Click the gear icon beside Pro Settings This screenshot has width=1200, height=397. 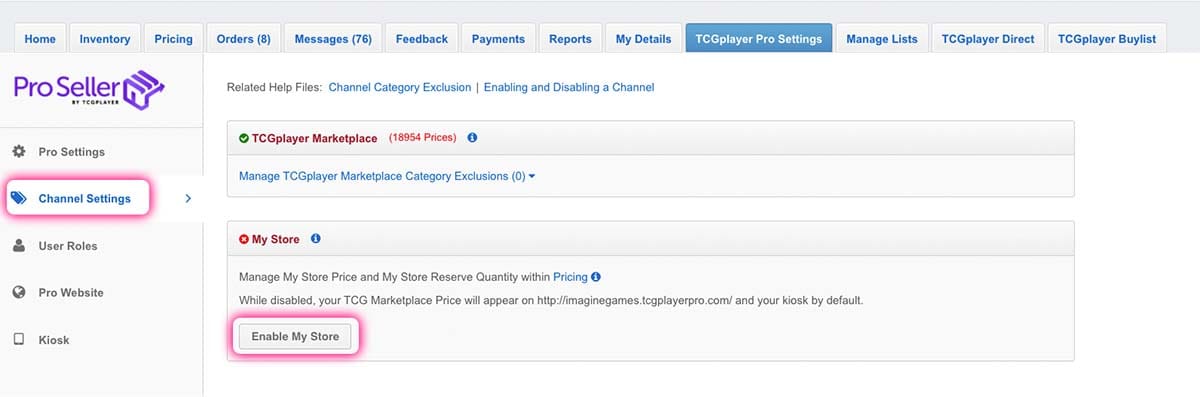(x=18, y=152)
